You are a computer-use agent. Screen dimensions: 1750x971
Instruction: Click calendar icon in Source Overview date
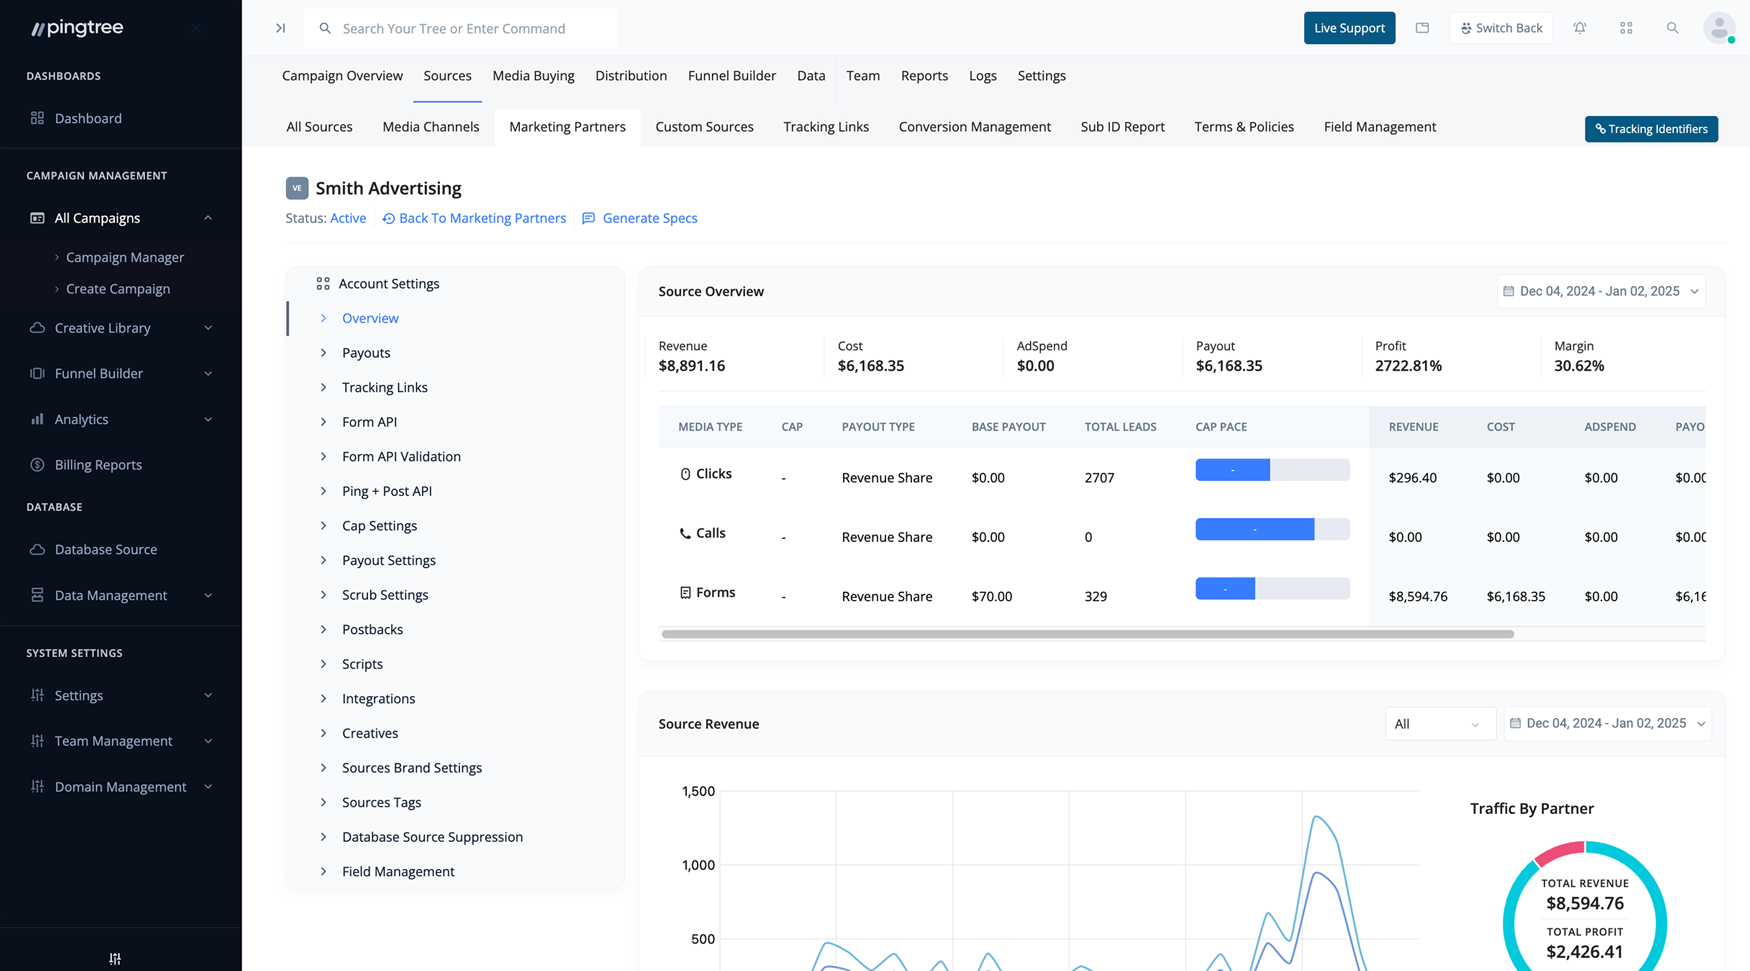coord(1508,291)
